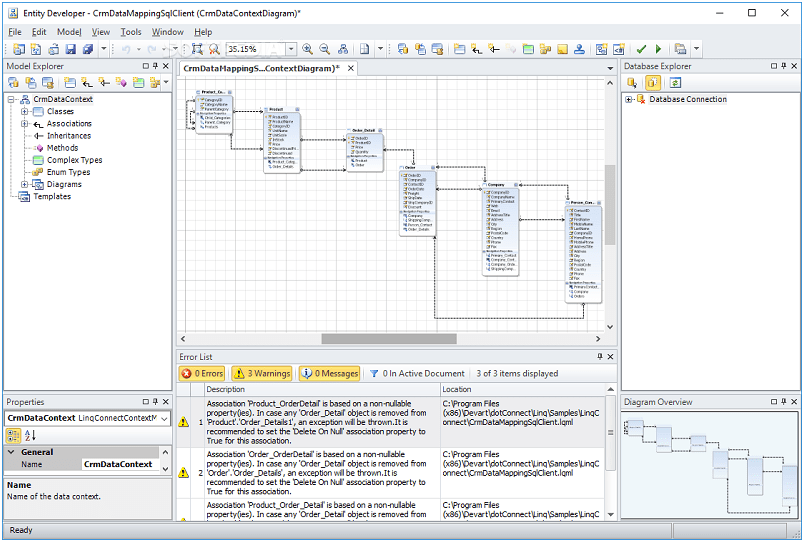Toggle highlighted view button in Database Explorer
Screen dimensions: 805x541
653,83
